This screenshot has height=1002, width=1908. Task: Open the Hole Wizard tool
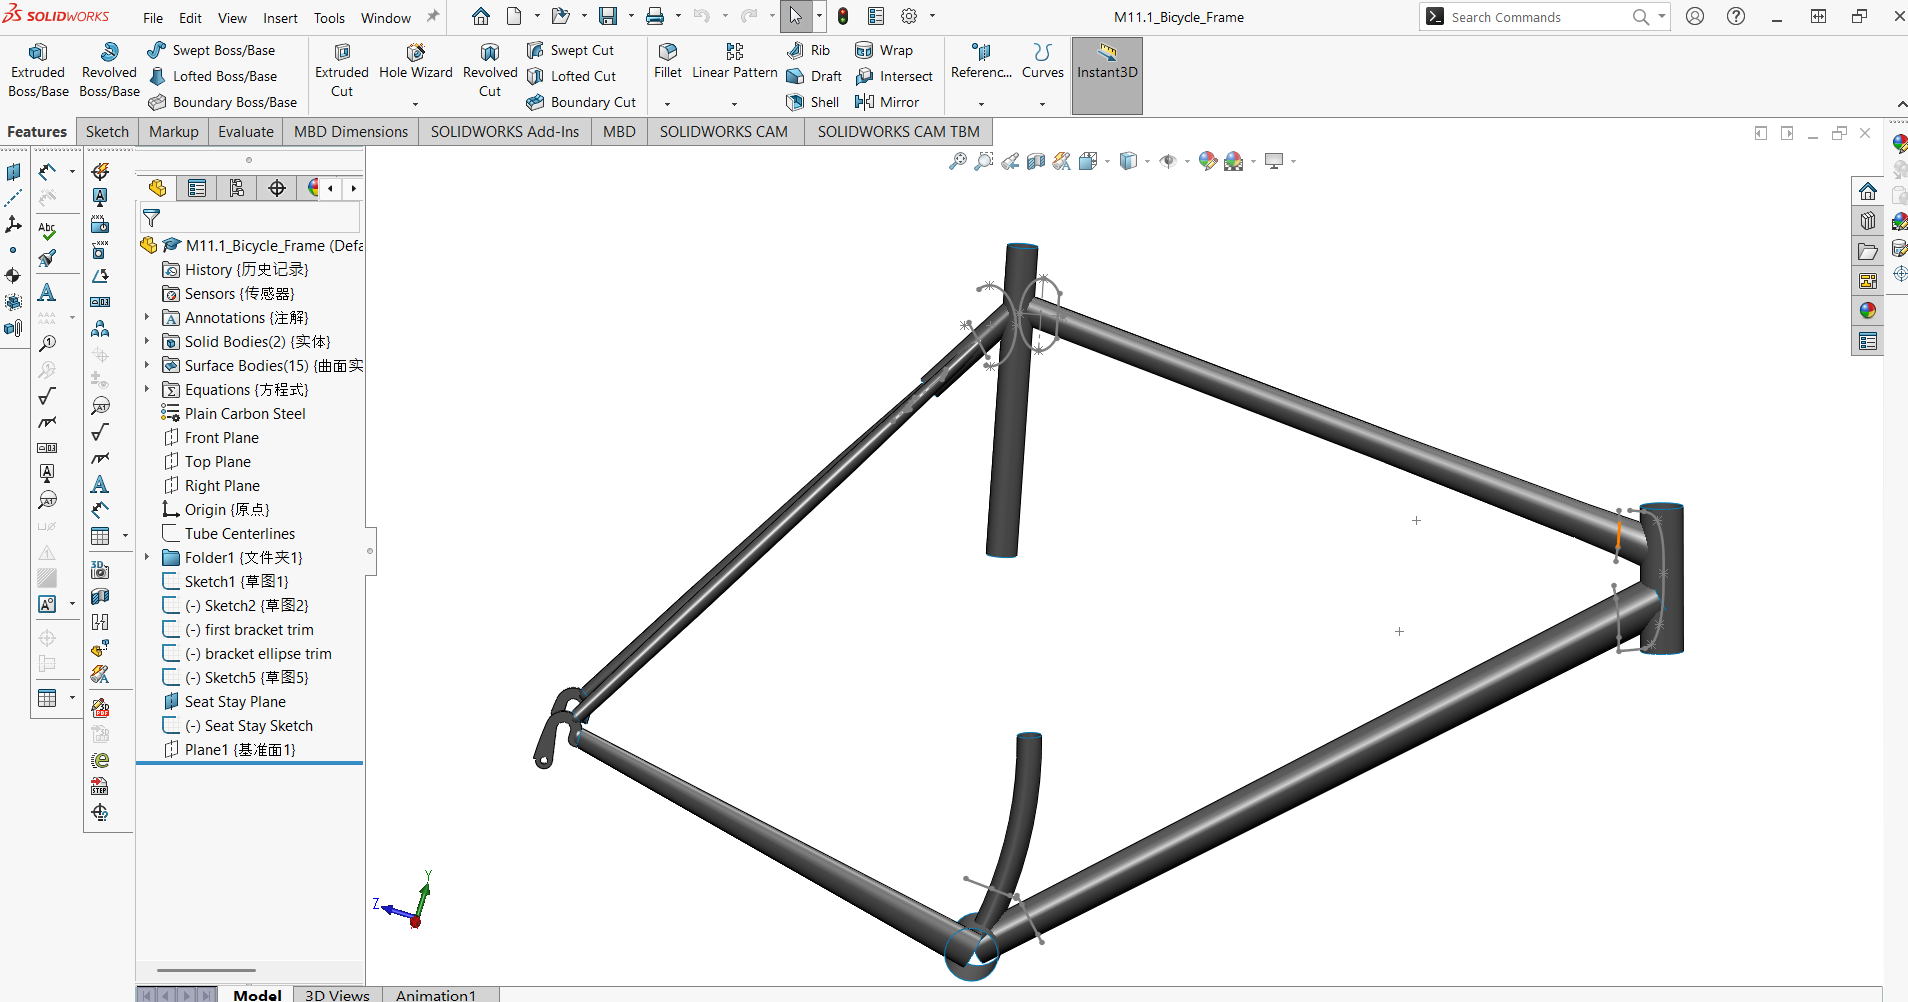point(416,61)
